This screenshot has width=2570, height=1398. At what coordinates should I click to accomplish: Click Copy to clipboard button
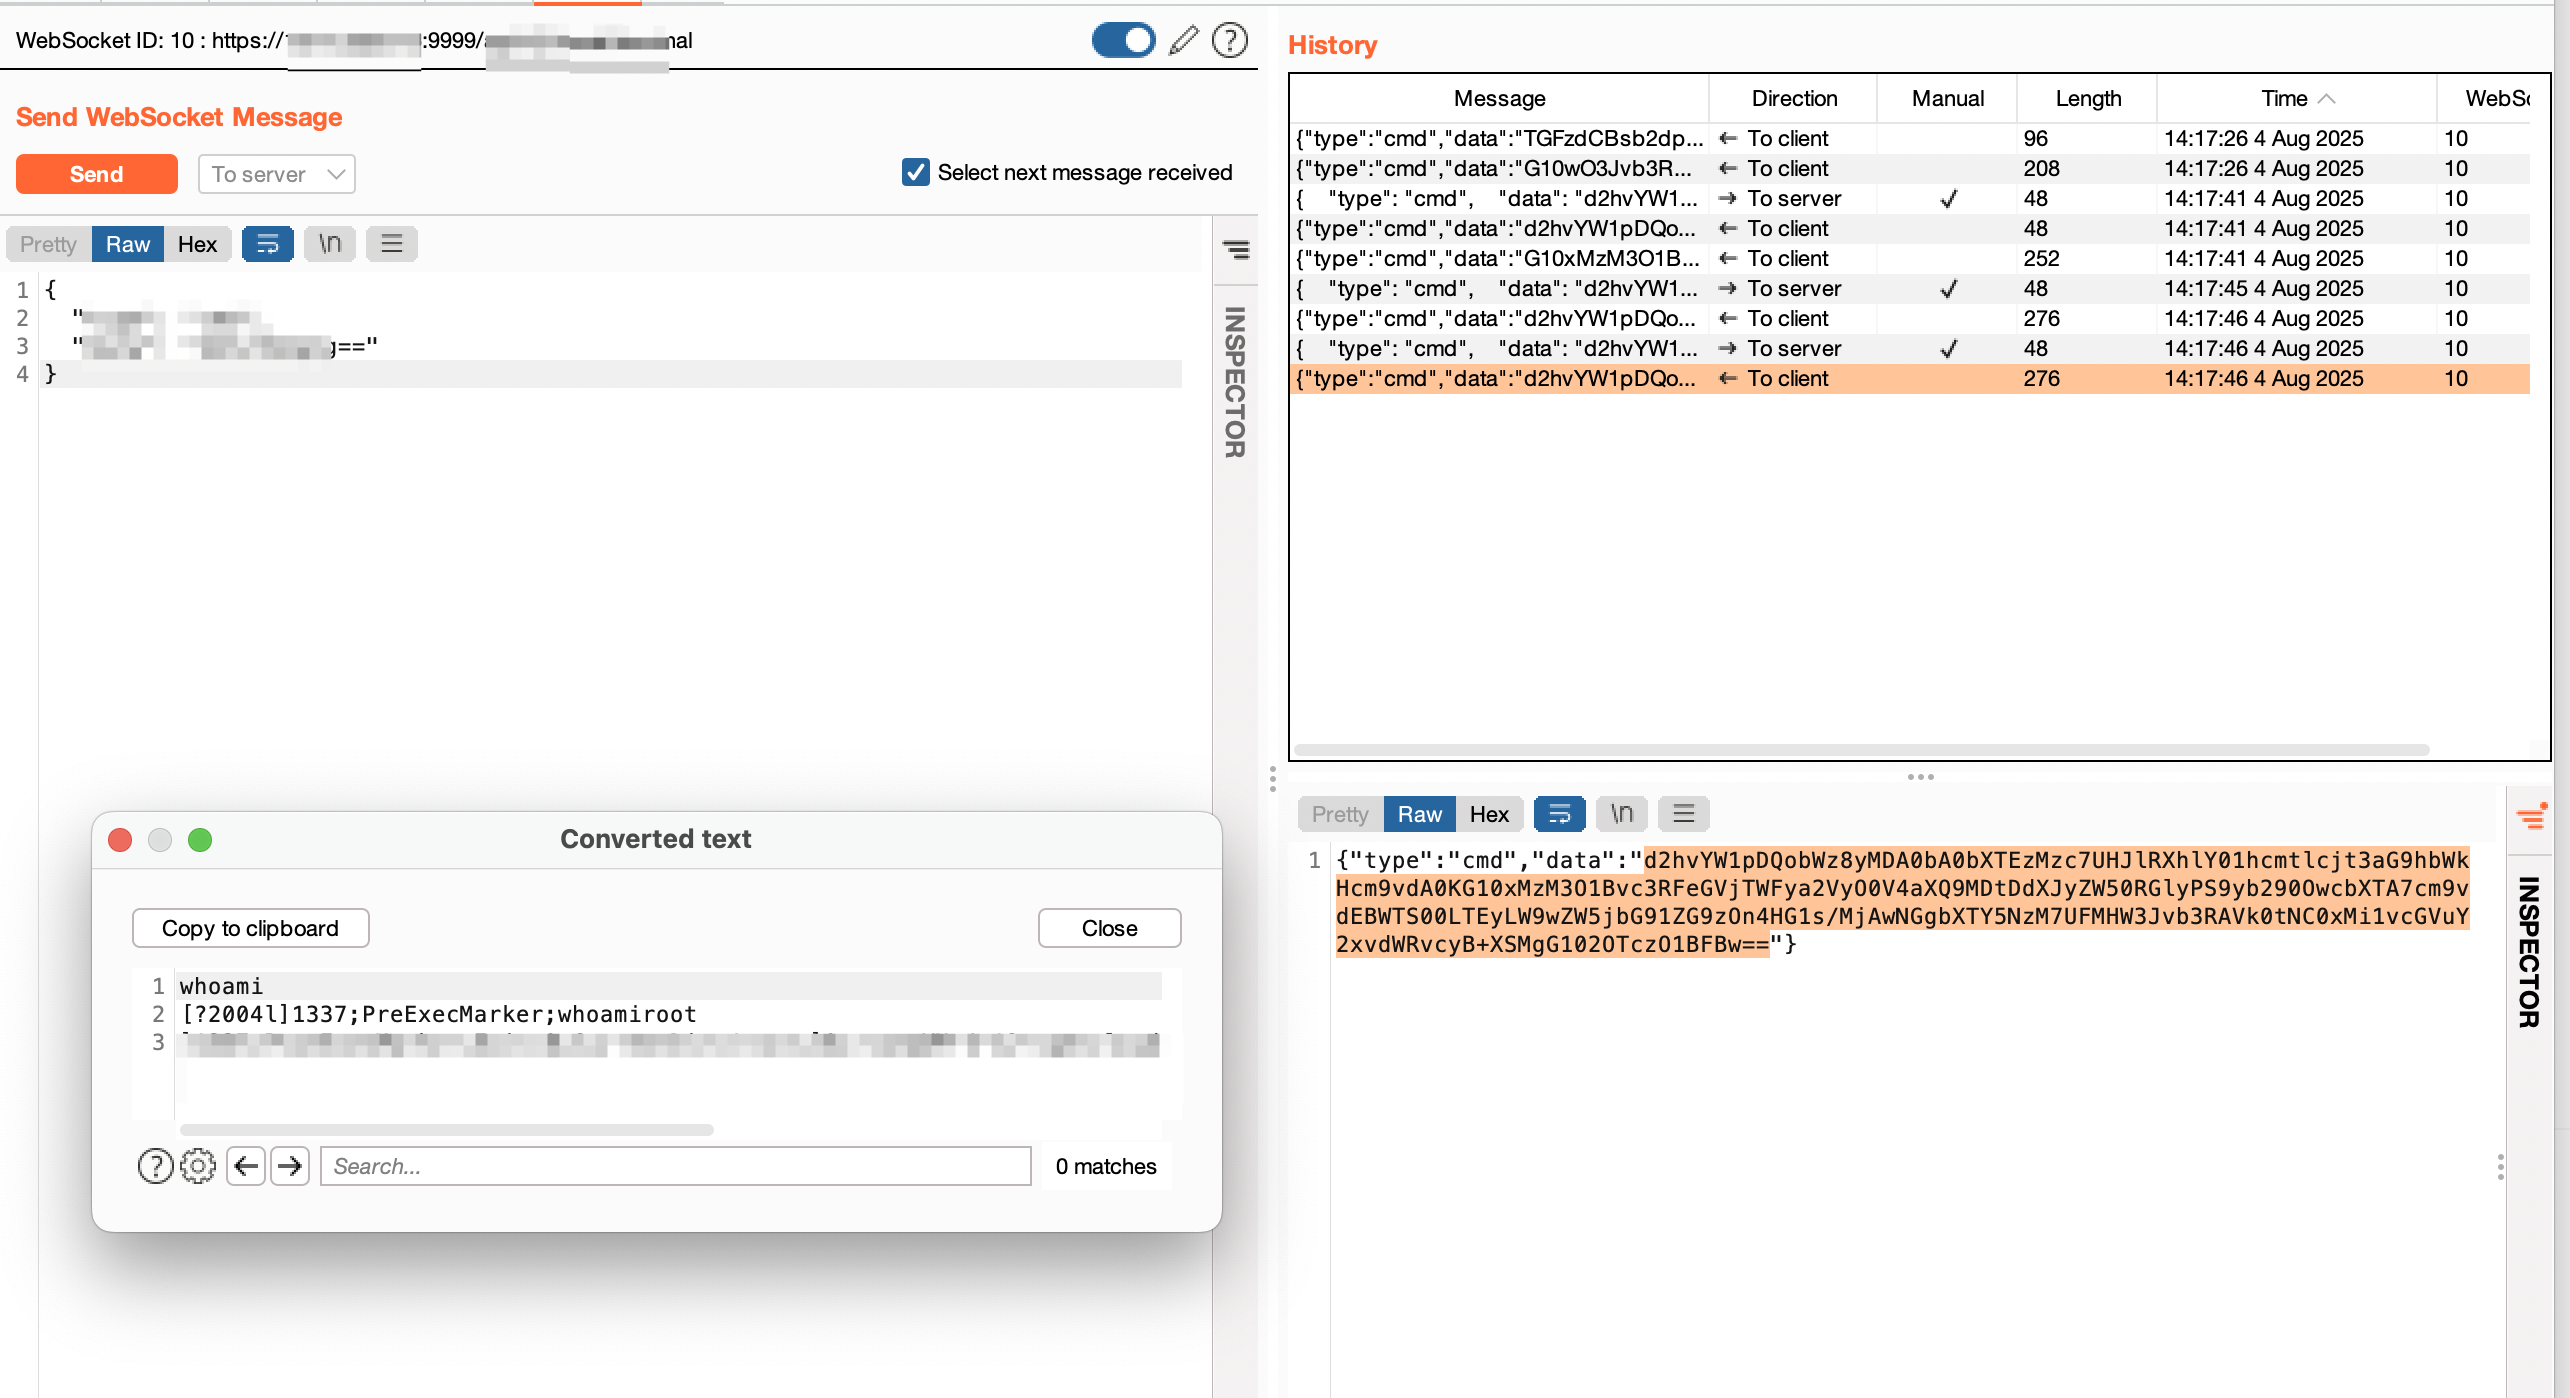251,928
